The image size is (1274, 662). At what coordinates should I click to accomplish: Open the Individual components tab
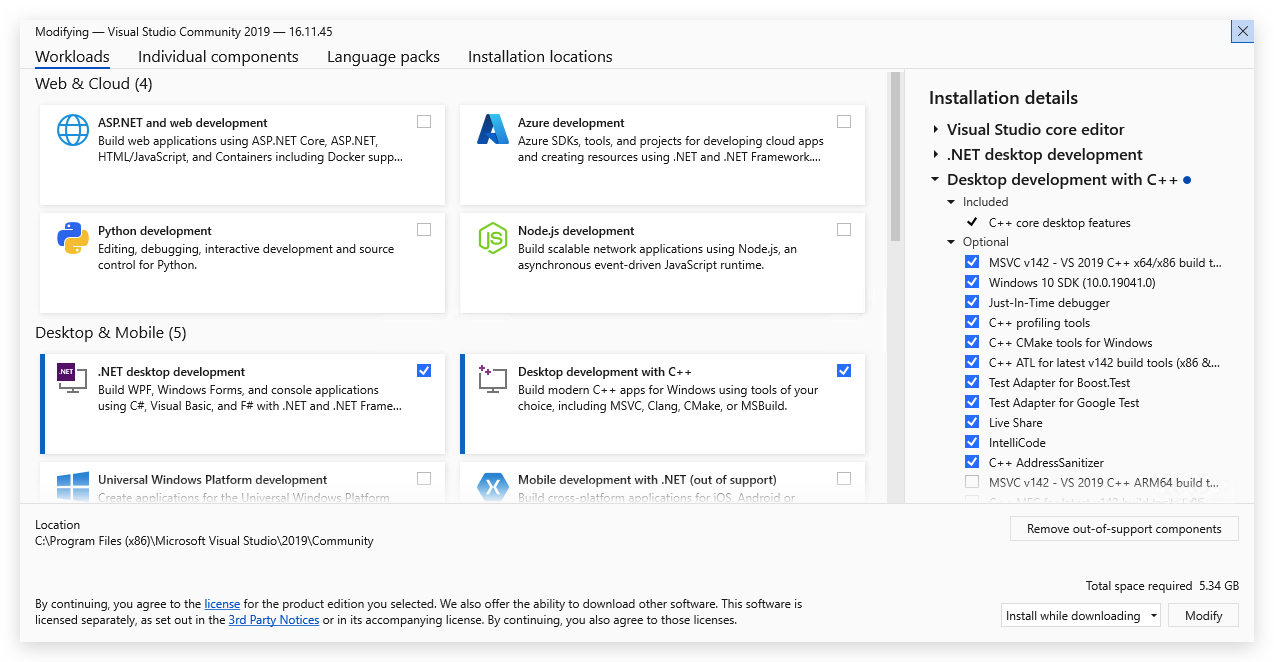[218, 57]
